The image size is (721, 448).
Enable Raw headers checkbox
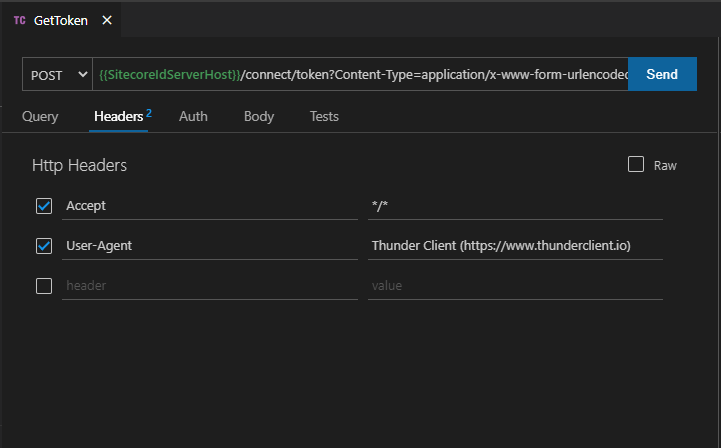(636, 165)
